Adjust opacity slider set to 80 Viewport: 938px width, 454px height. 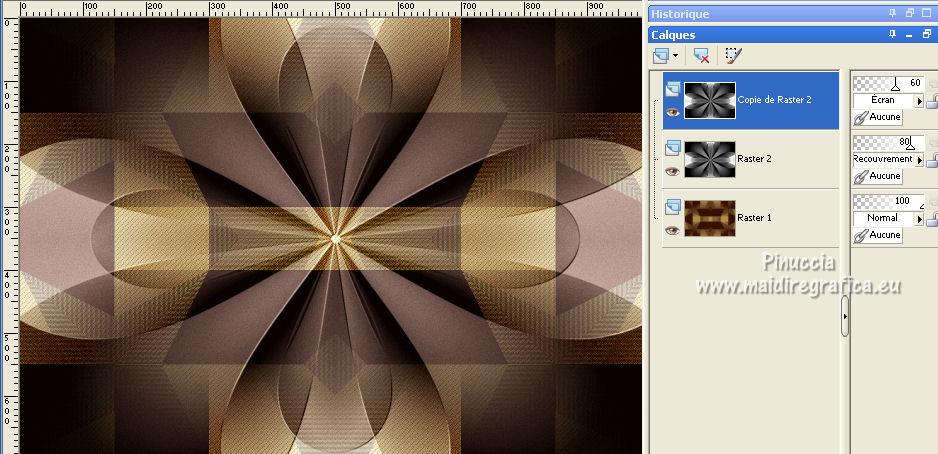pyautogui.click(x=889, y=142)
